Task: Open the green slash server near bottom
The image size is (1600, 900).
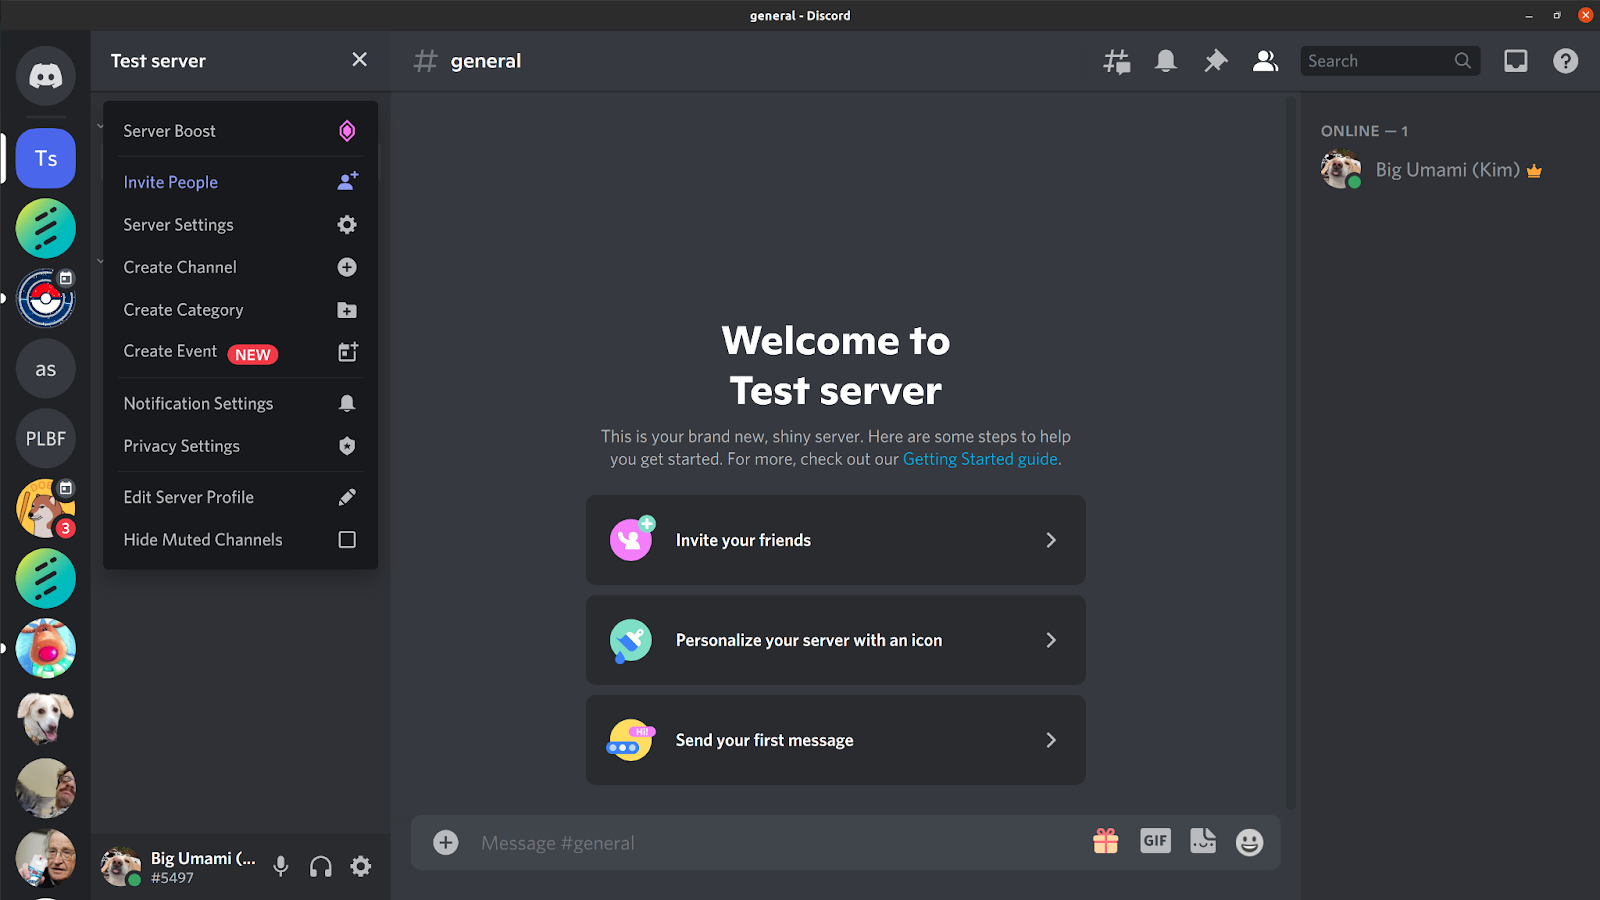Action: pyautogui.click(x=45, y=578)
